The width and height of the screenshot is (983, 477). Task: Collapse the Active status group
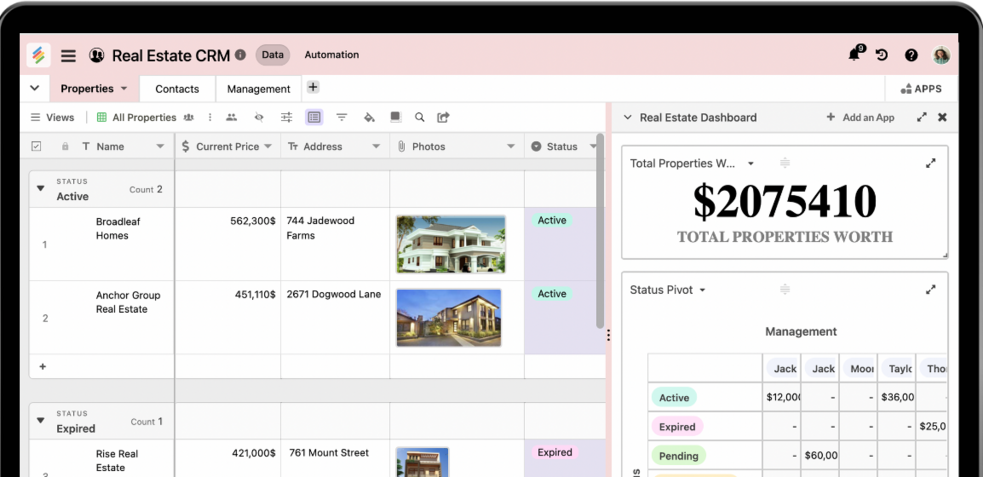[41, 188]
